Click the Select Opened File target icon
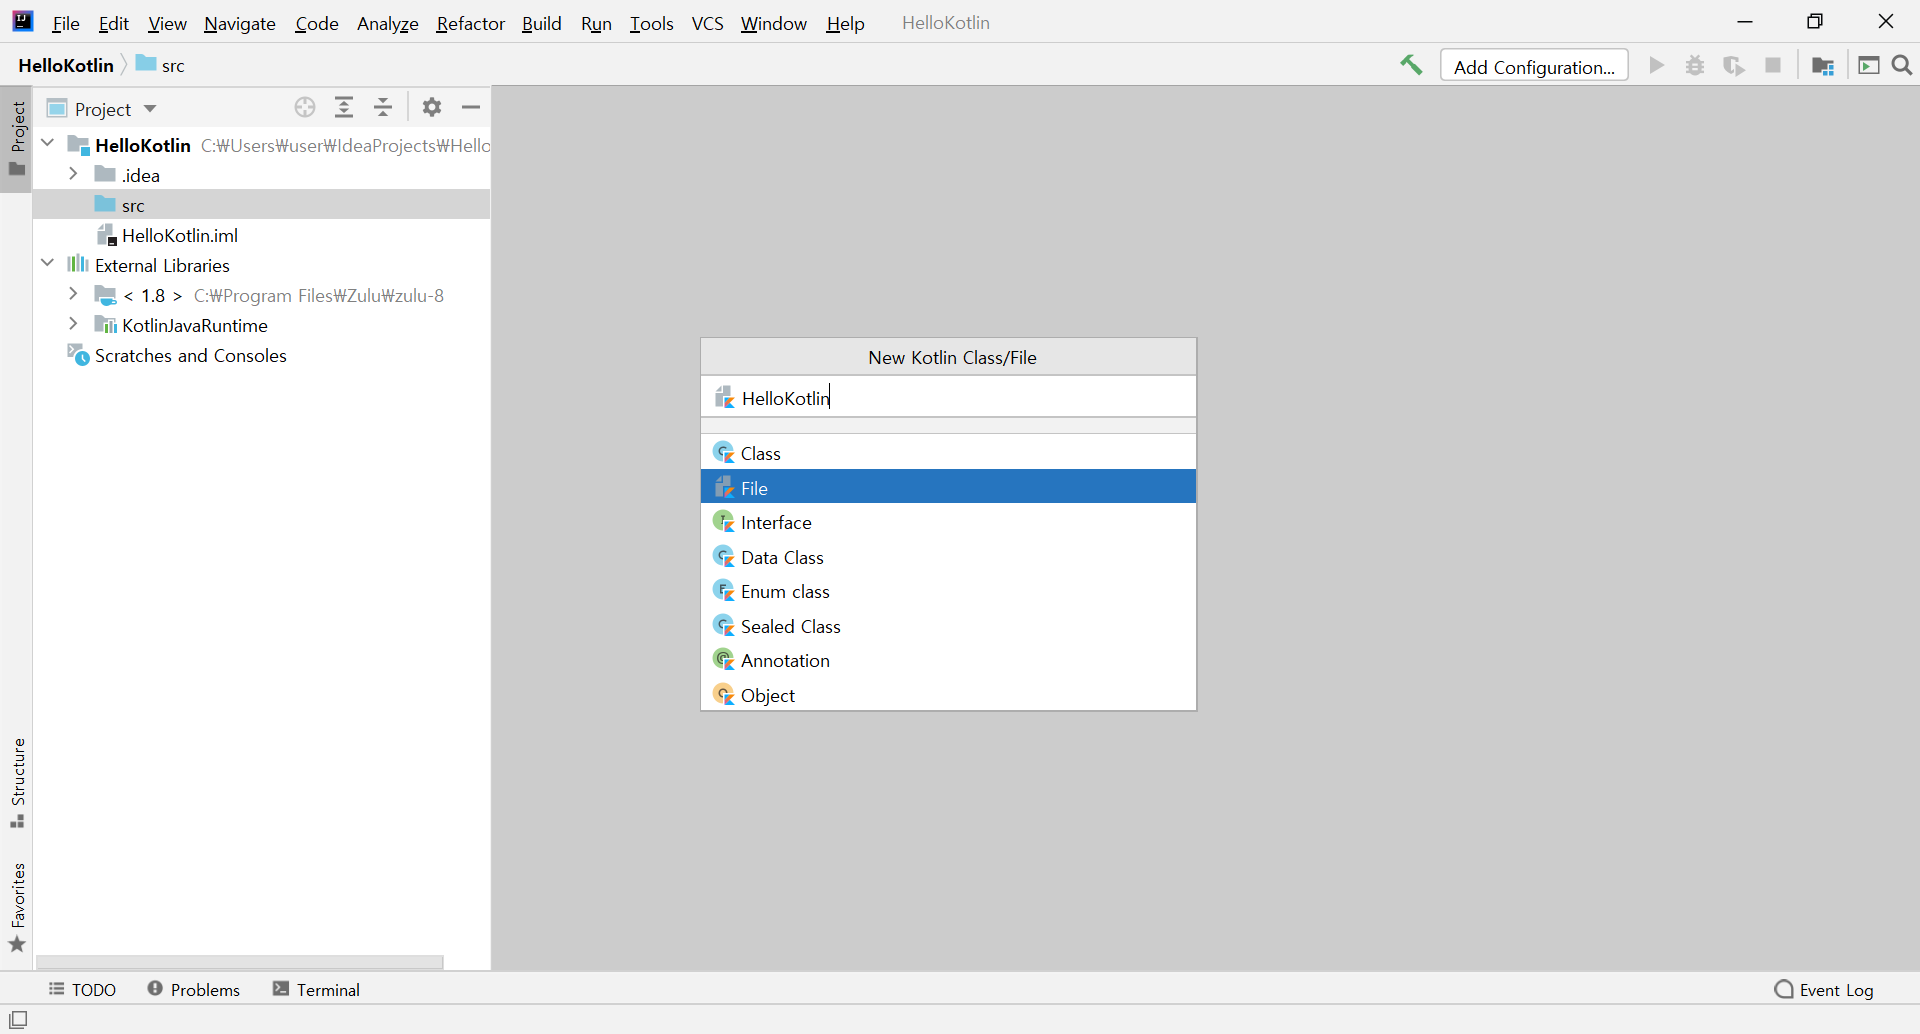 click(305, 107)
